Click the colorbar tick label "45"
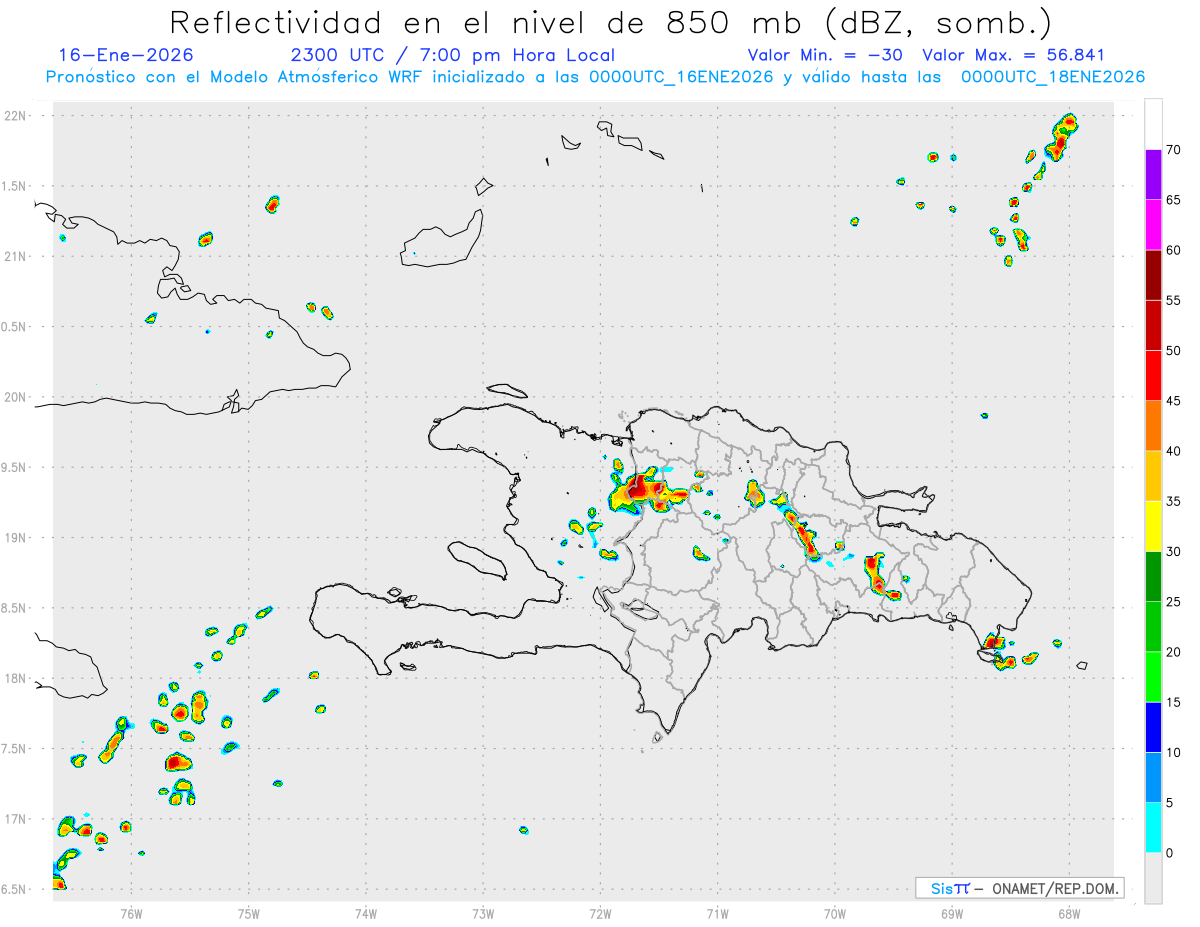 [x=1173, y=401]
